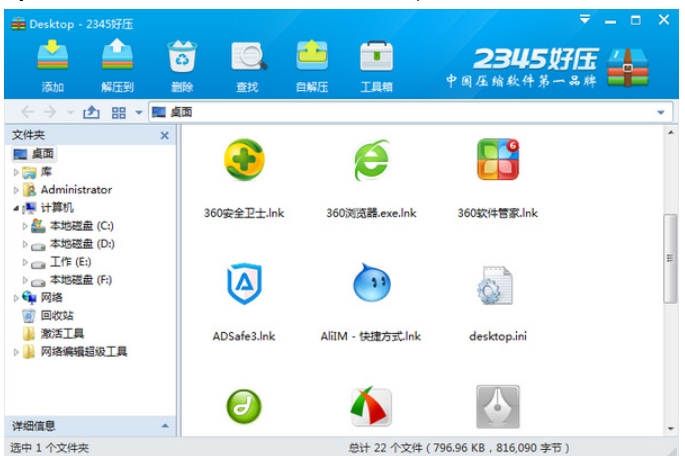Click the desktop.ini file name
This screenshot has width=685, height=456.
tap(498, 336)
